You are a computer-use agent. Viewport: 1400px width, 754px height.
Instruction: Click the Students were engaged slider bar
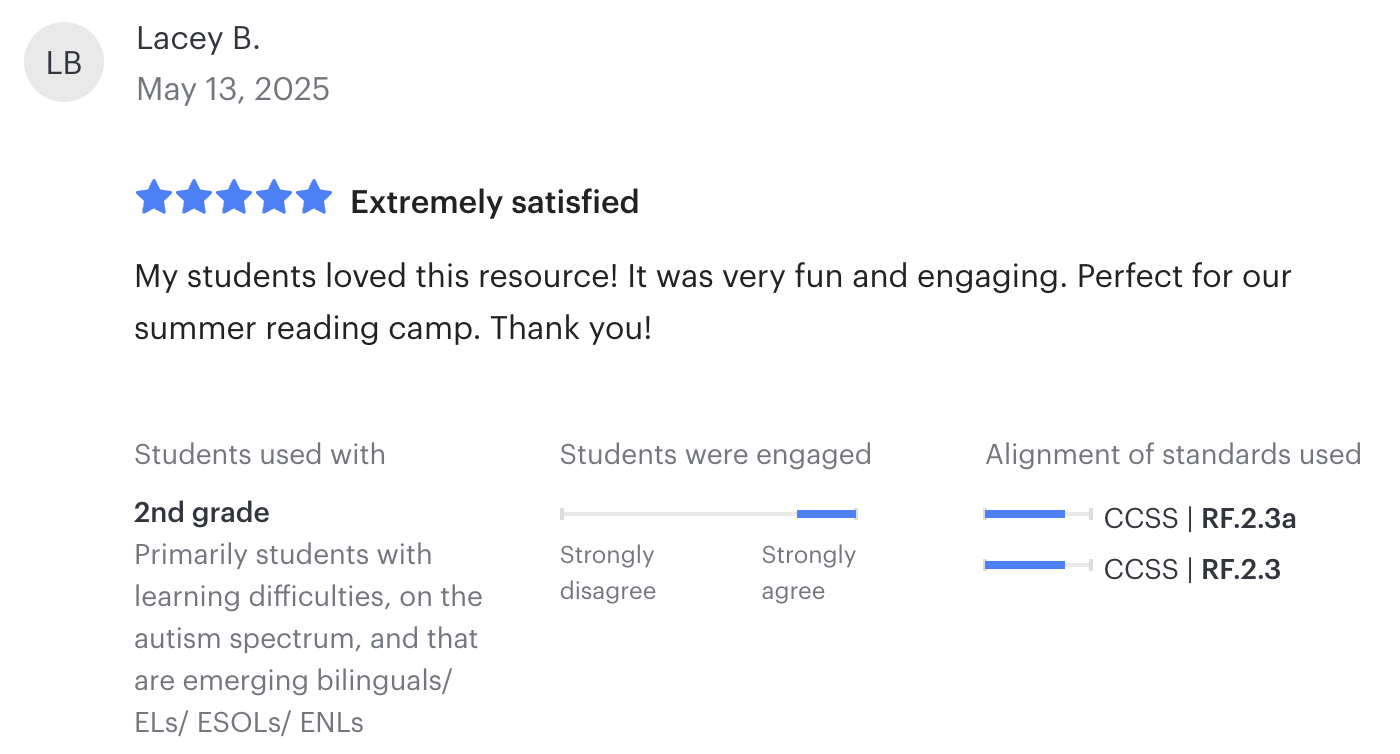coord(709,514)
